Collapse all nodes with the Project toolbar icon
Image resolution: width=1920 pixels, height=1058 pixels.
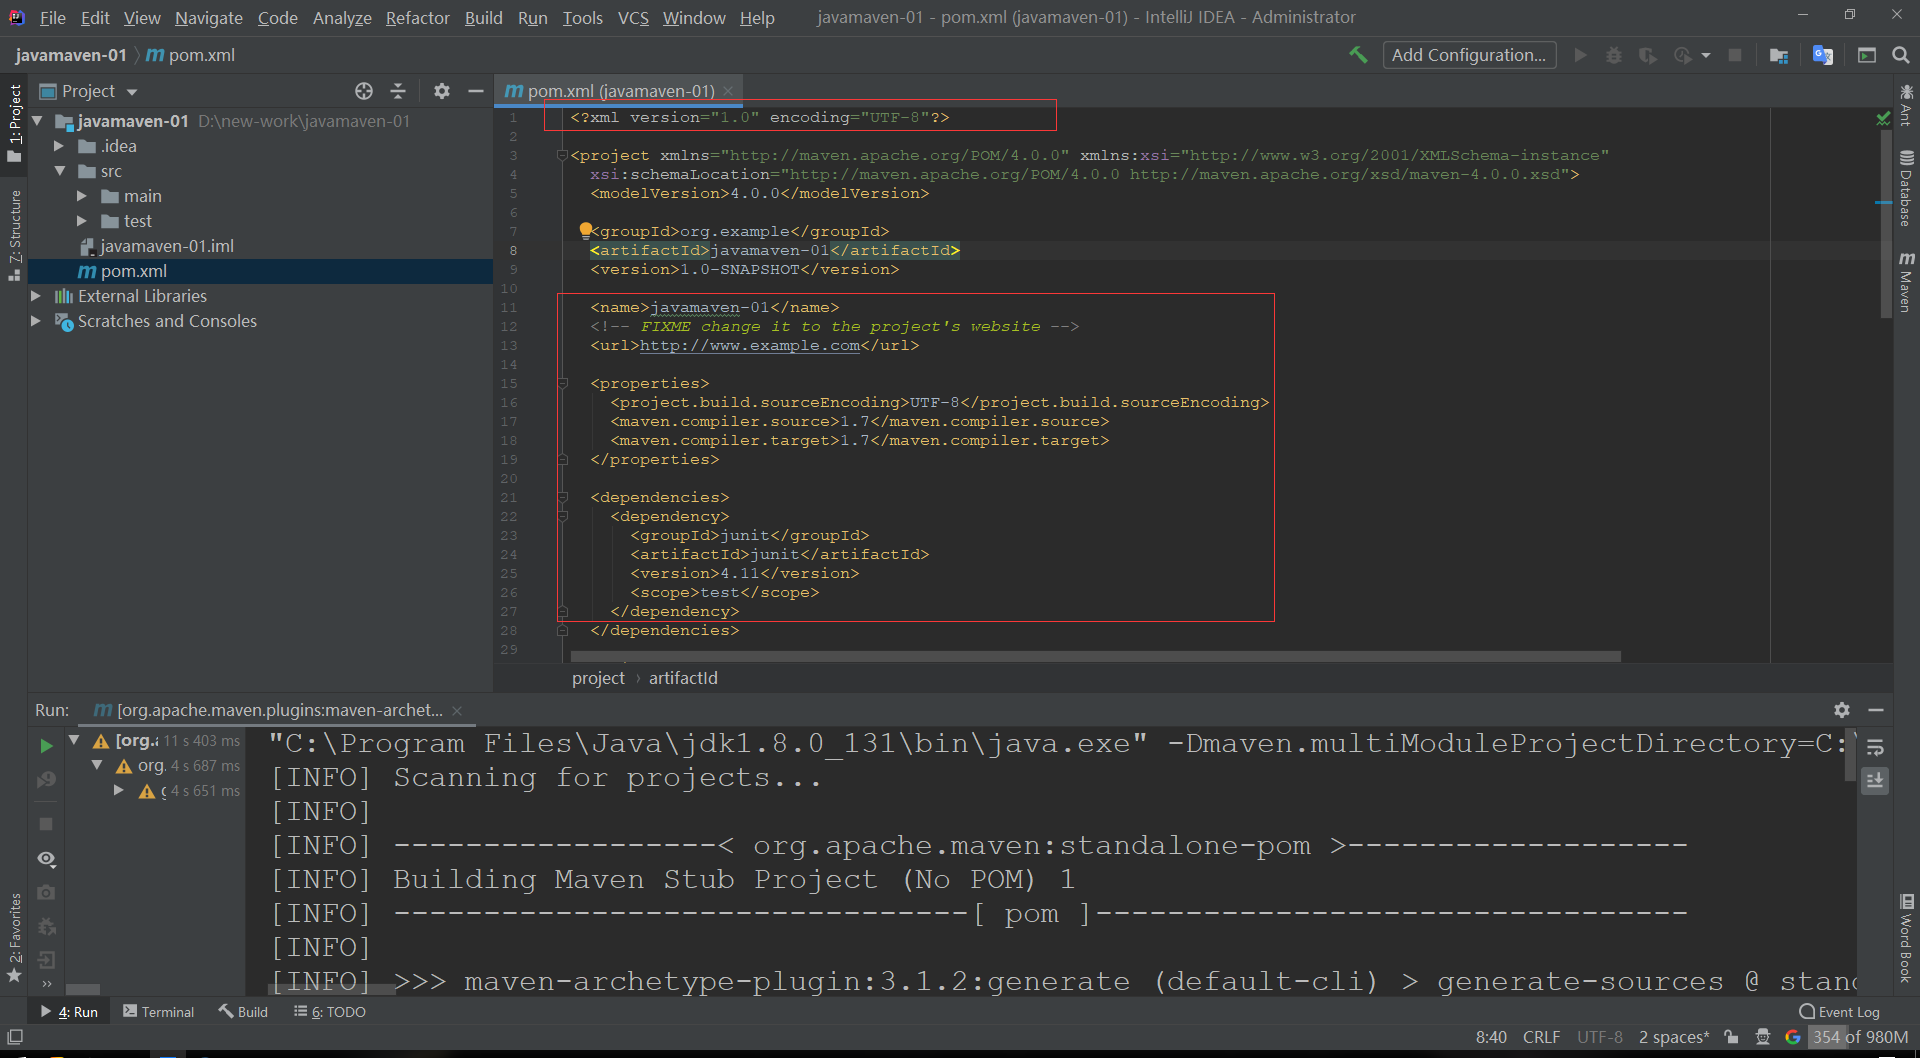pyautogui.click(x=398, y=91)
